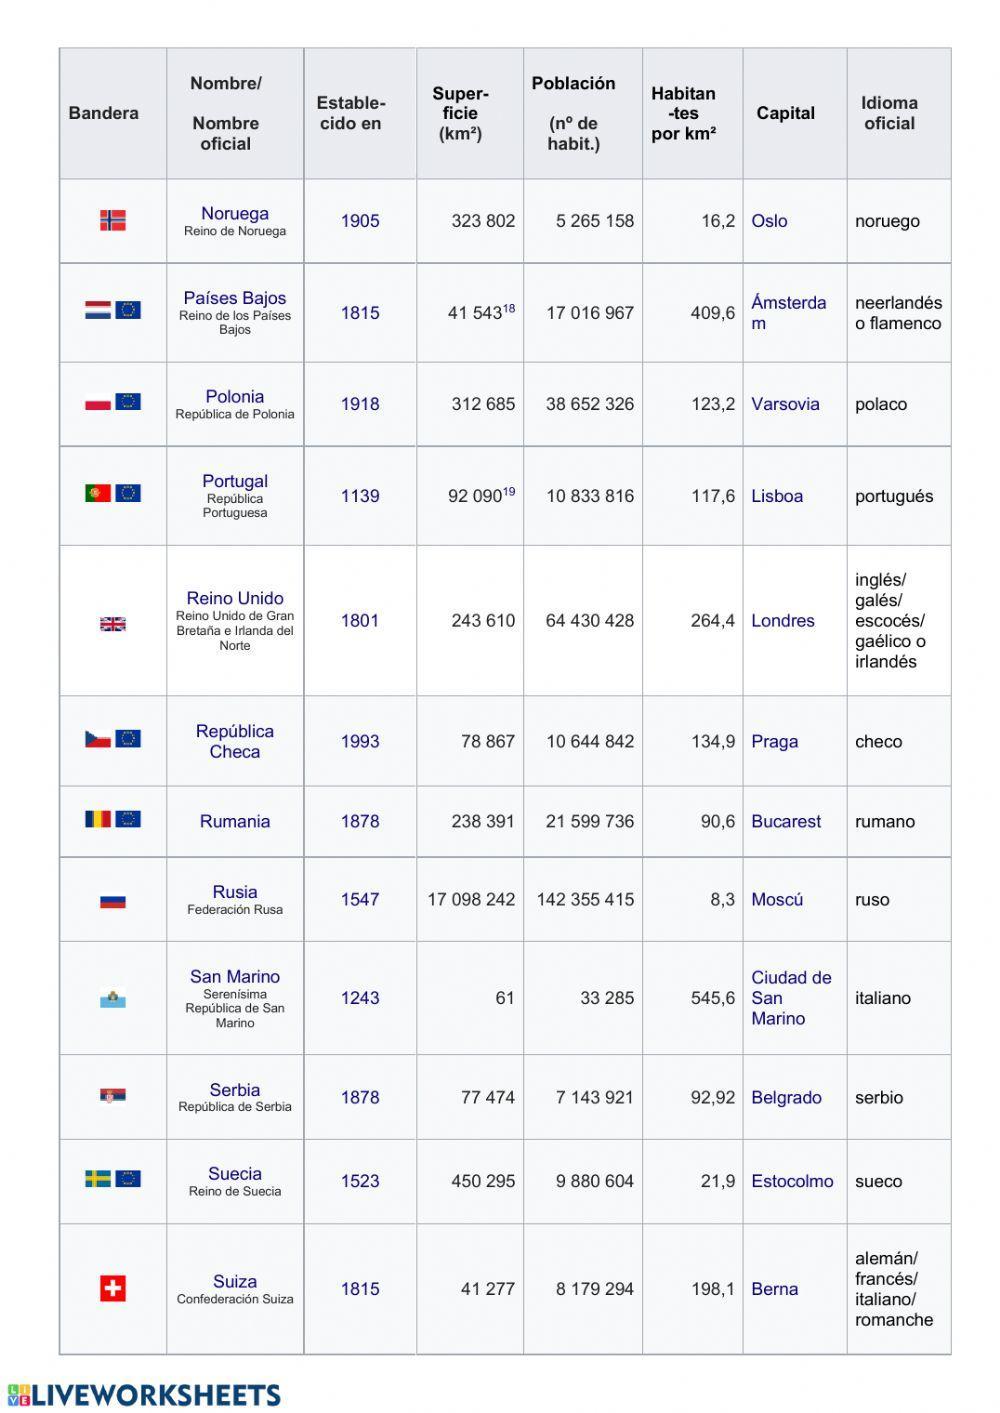Click the Sweden flag icon
This screenshot has height=1413, width=1000.
click(98, 1179)
